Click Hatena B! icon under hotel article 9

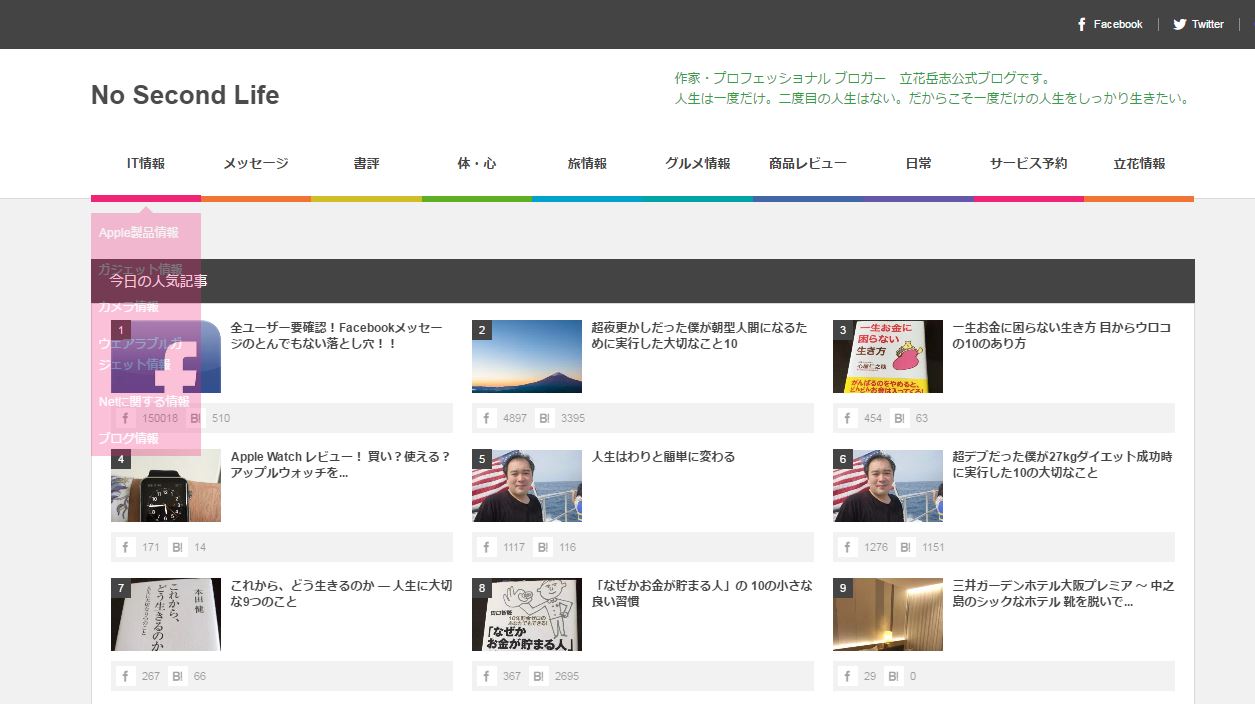tap(893, 676)
